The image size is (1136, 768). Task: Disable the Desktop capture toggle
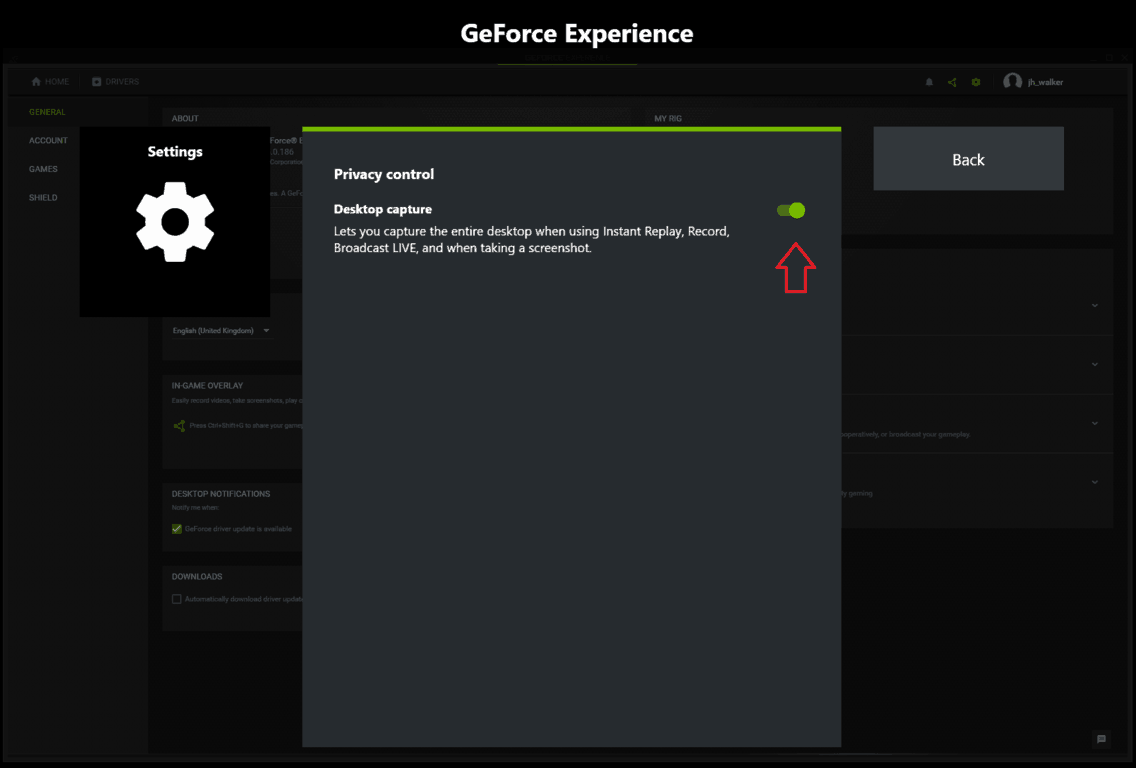(790, 210)
